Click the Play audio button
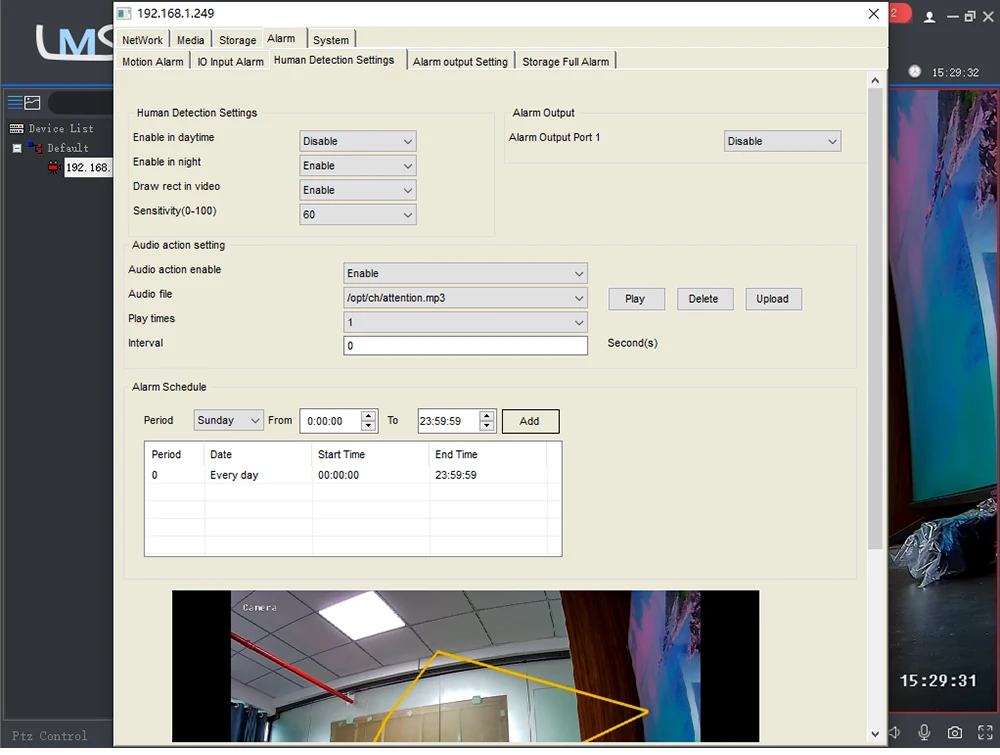The height and width of the screenshot is (755, 1000). point(636,298)
